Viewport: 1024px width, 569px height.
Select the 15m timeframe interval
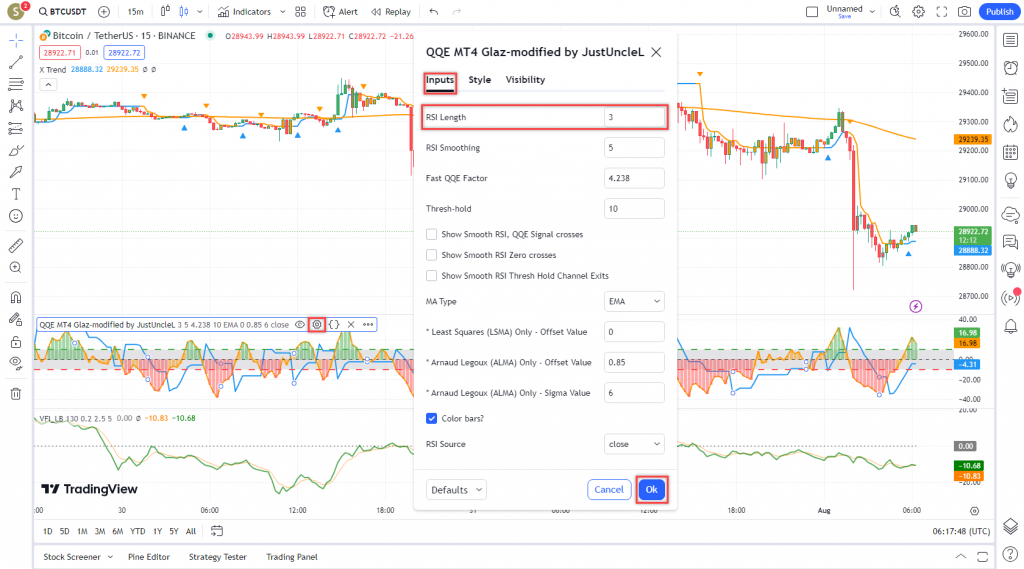(x=135, y=12)
